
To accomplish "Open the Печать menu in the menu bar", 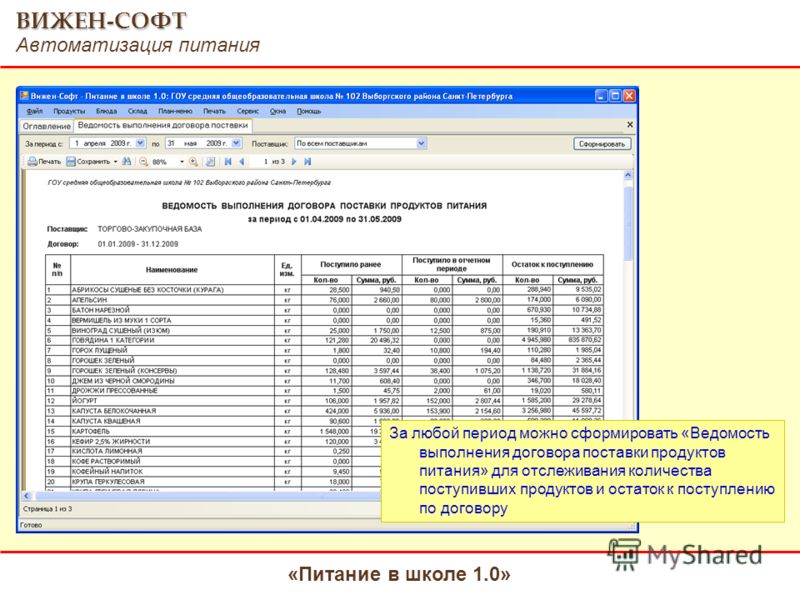I will [x=214, y=111].
